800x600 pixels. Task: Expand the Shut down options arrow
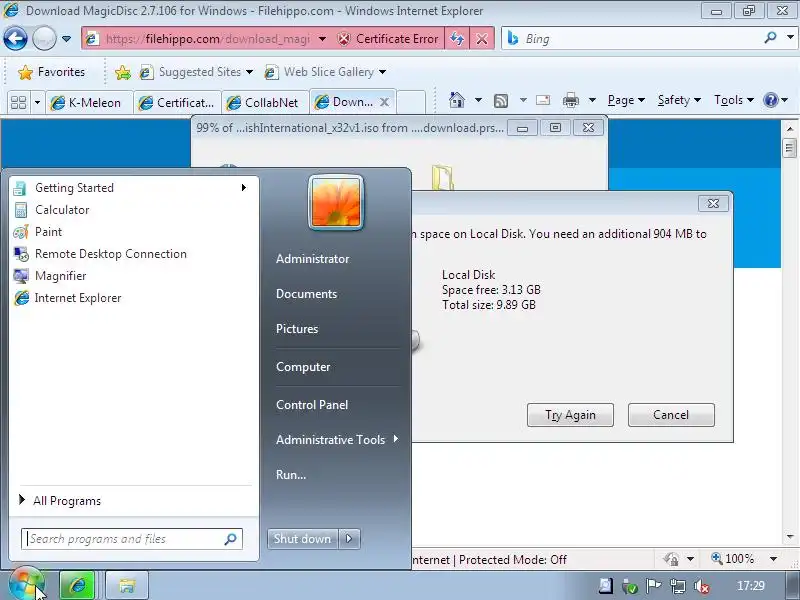349,539
